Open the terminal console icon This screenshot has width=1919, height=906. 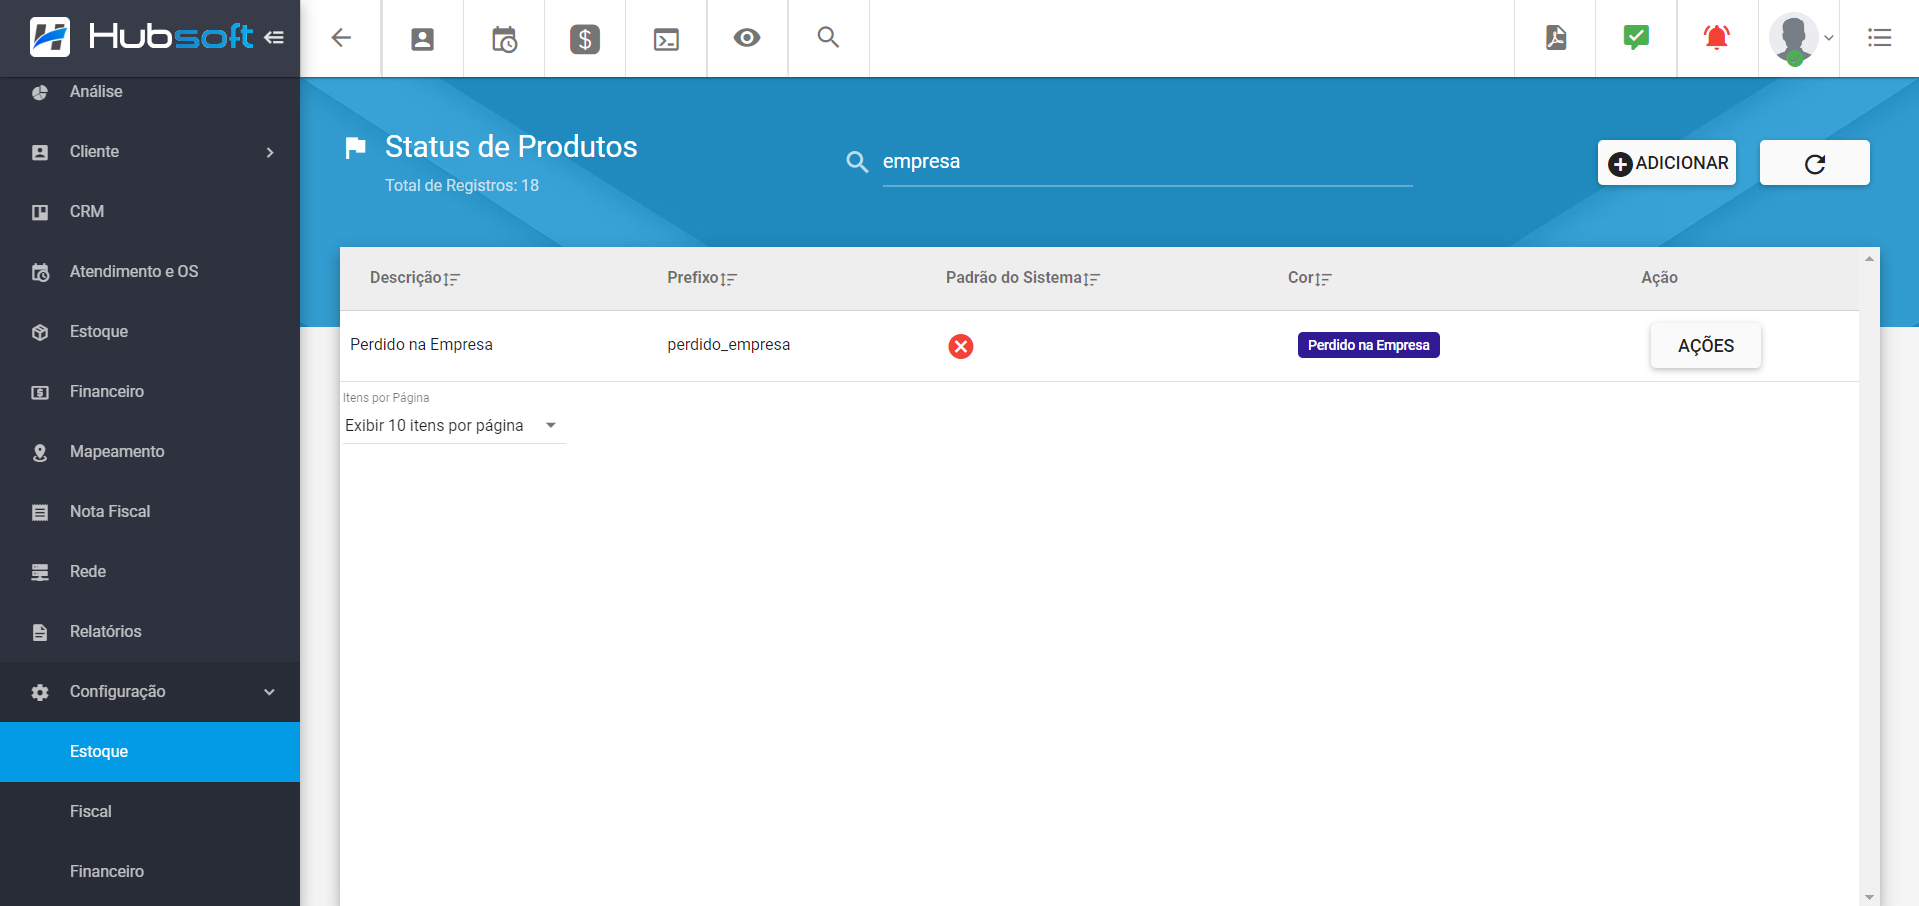coord(666,39)
